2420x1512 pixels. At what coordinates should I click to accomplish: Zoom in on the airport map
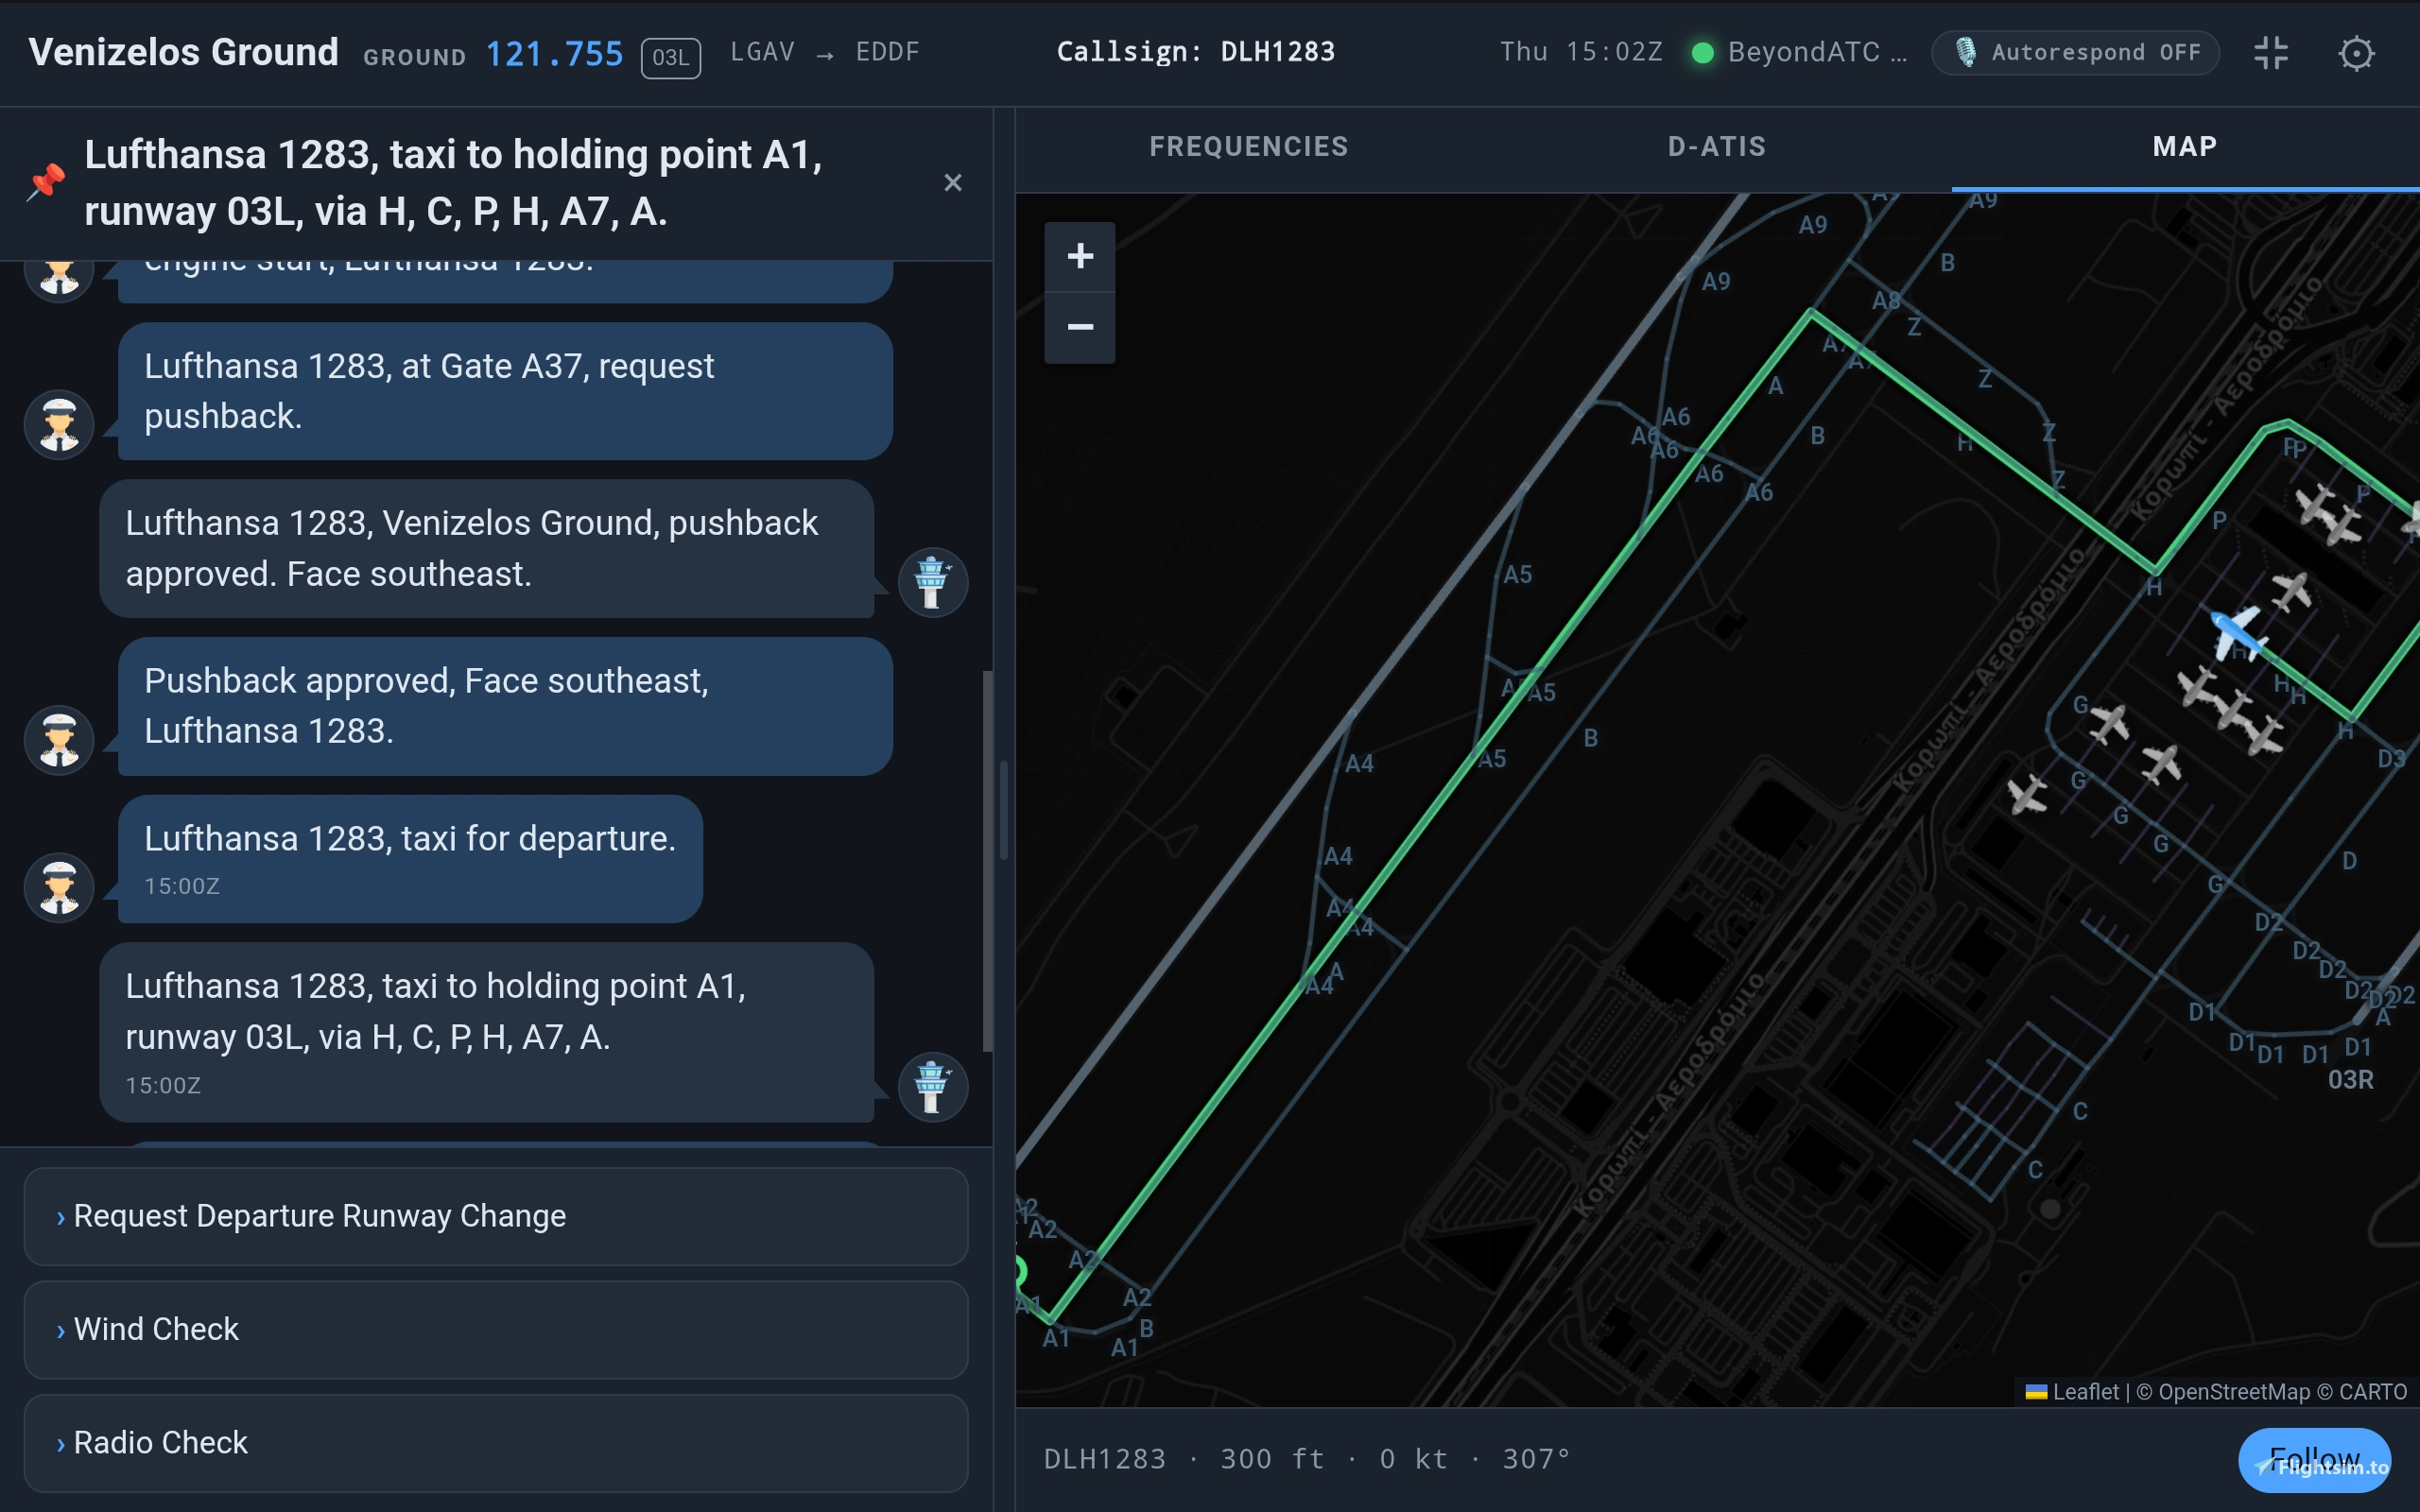click(1080, 256)
